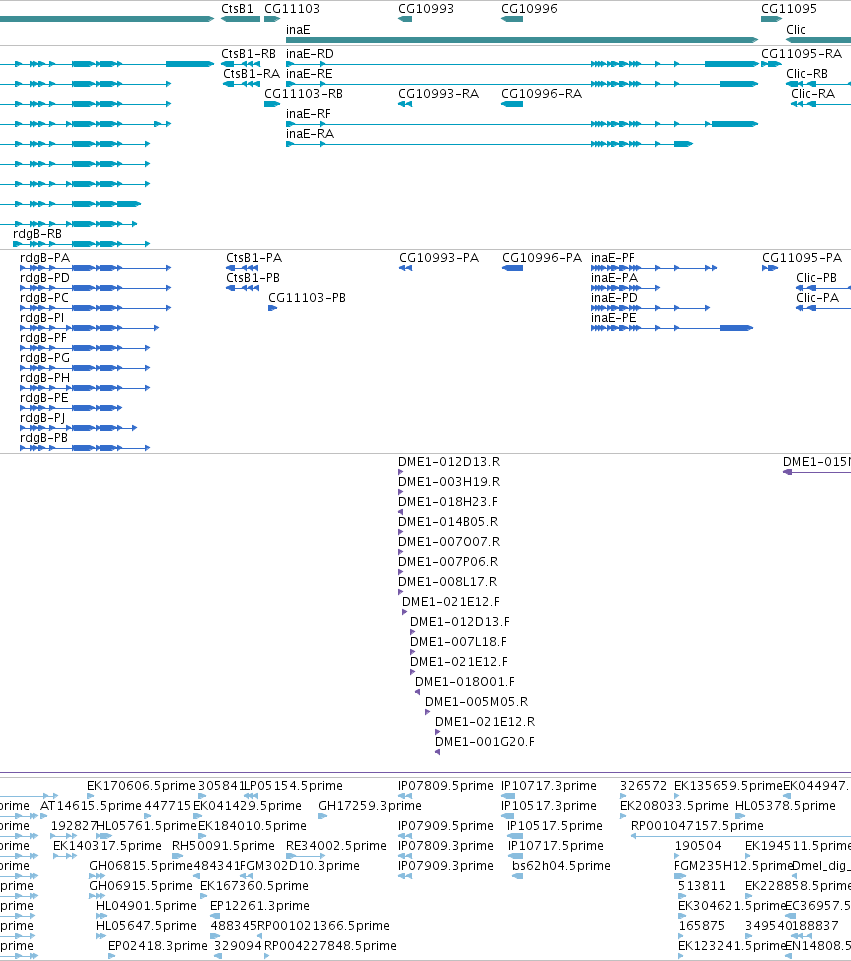Click protein Clic-PB label
Image resolution: width=851 pixels, height=961 pixels.
click(x=816, y=278)
